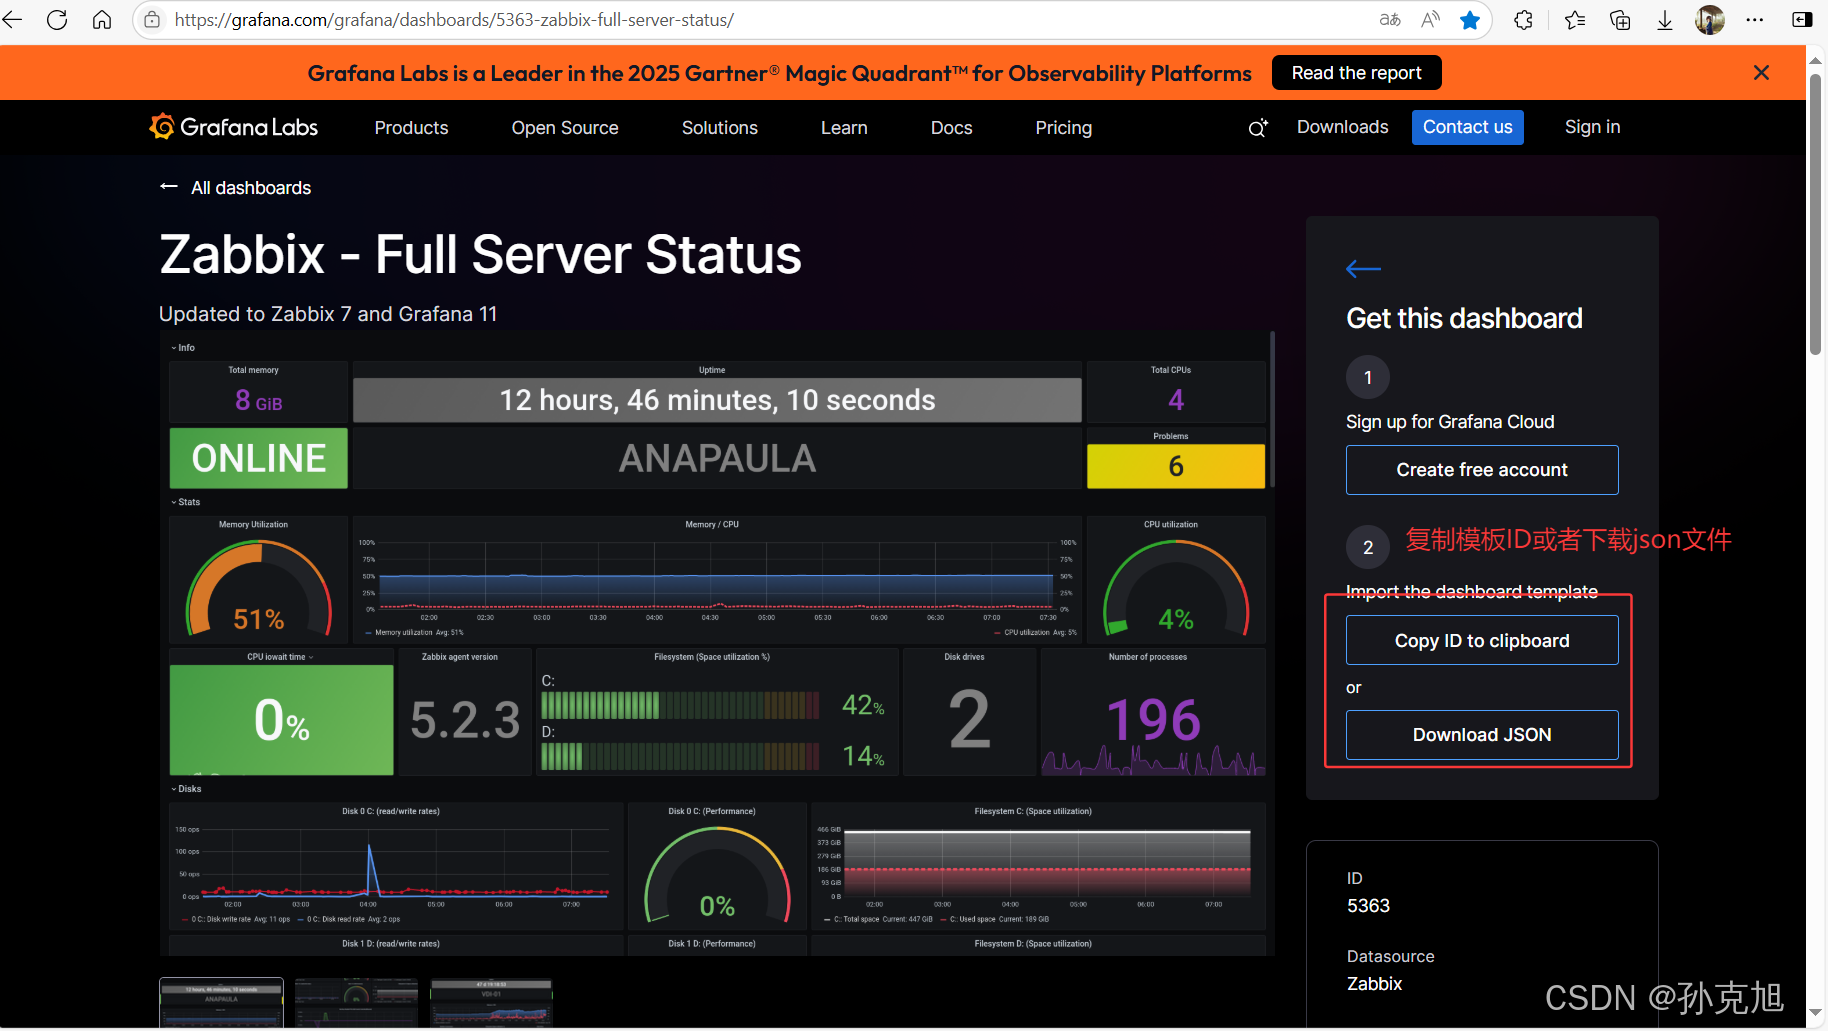Open the translate page icon

[x=1390, y=20]
